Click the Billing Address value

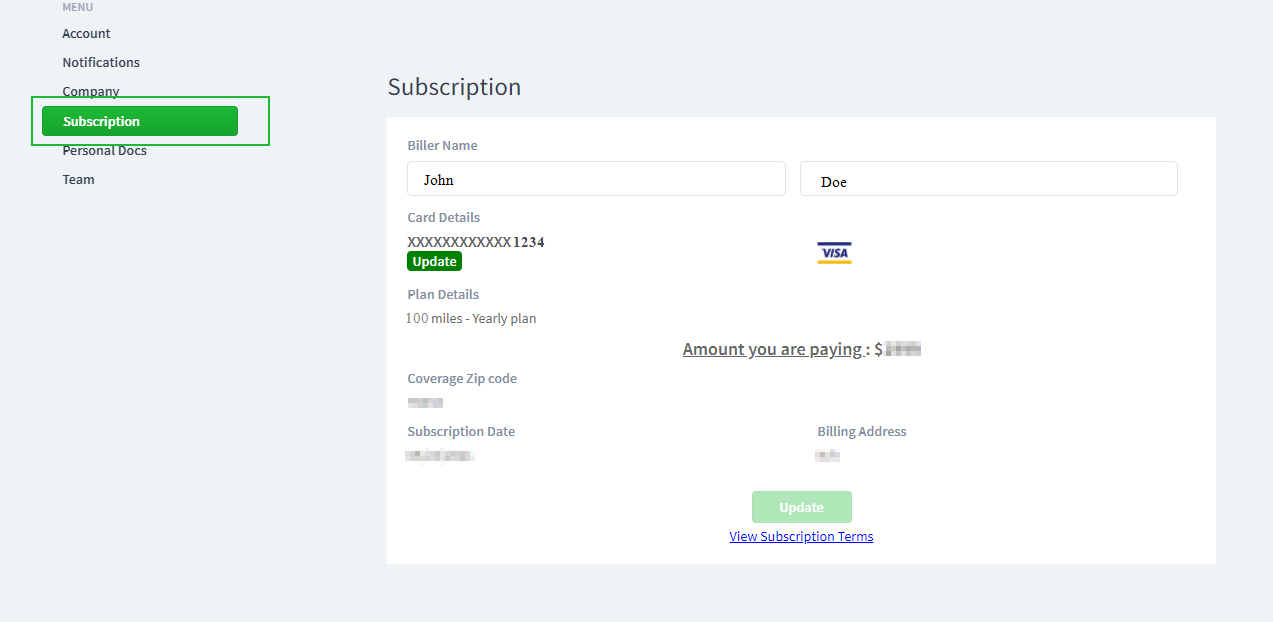coord(828,454)
